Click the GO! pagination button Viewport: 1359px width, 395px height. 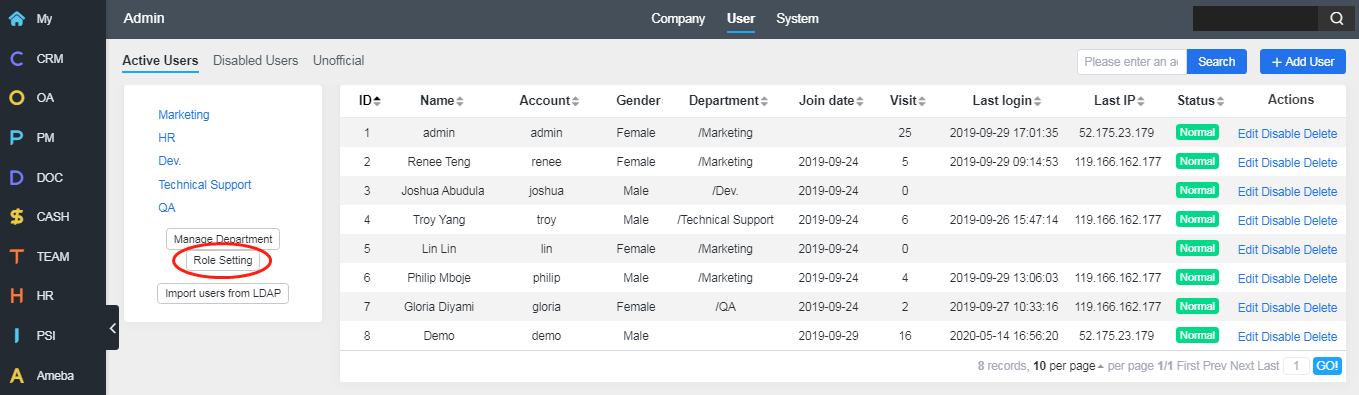point(1327,366)
